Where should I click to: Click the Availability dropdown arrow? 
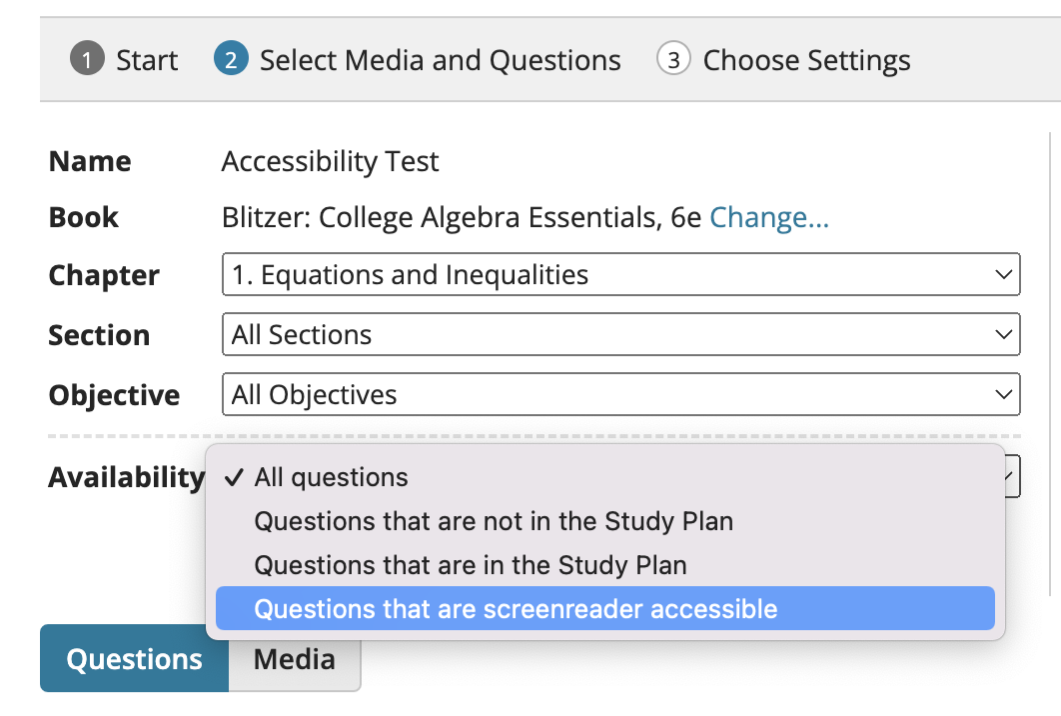(x=1012, y=477)
